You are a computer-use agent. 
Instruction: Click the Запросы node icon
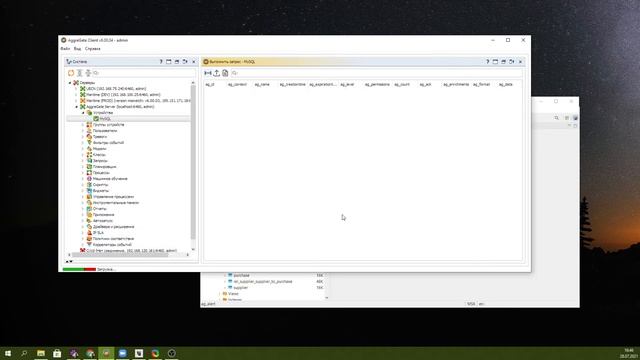coord(89,161)
